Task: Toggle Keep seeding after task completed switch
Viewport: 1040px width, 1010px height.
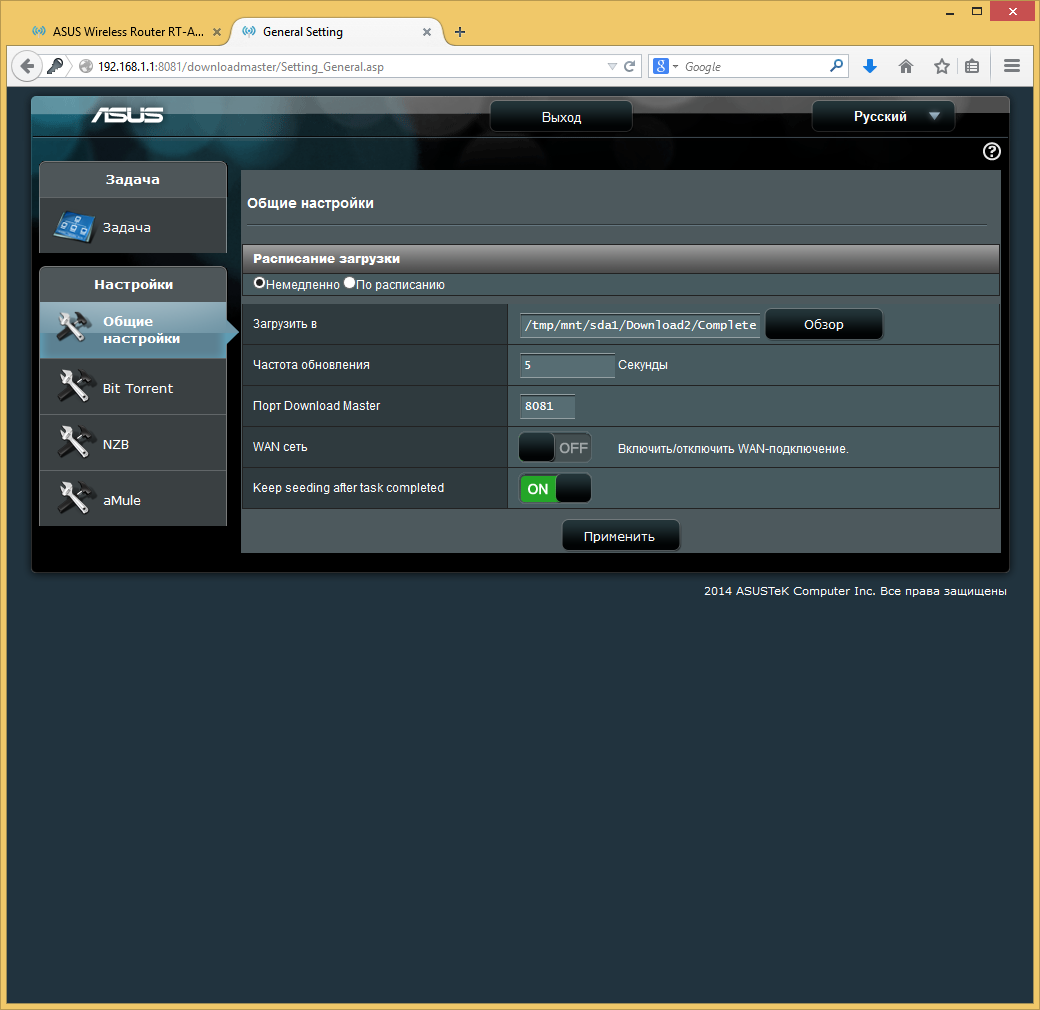Action: (554, 489)
